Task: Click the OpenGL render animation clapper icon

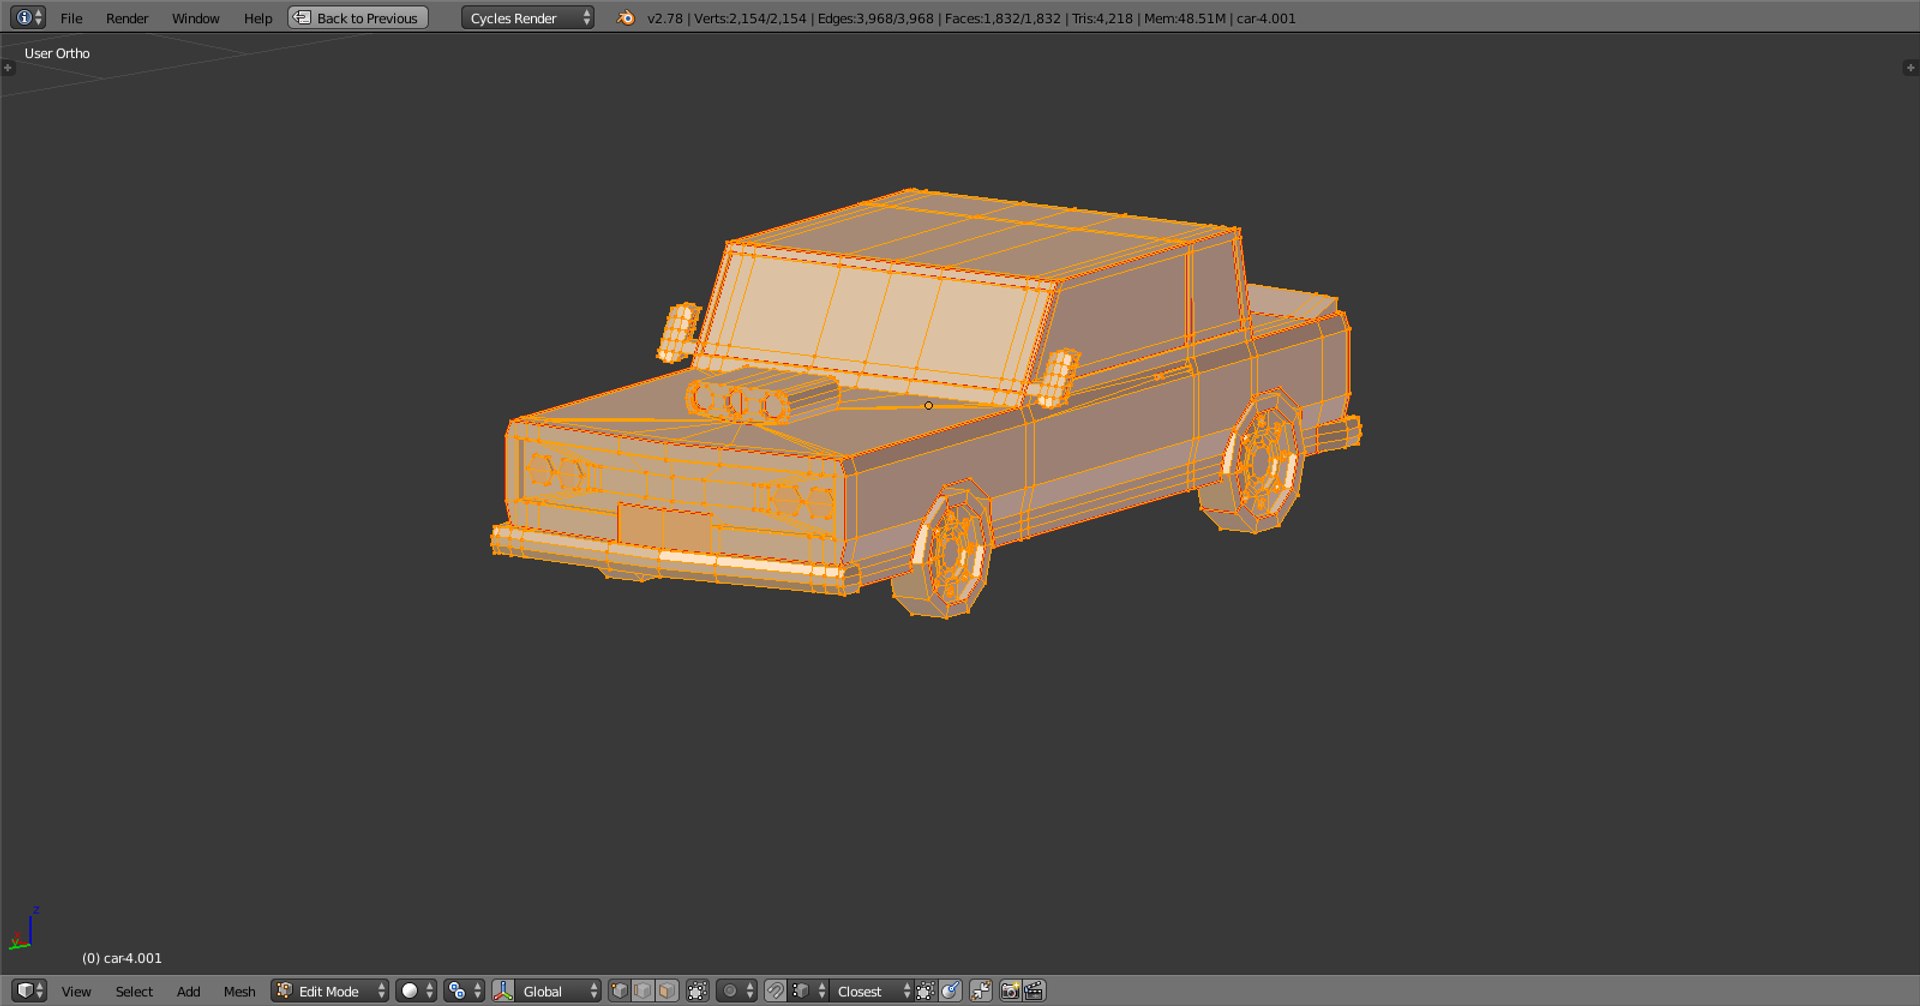Action: pyautogui.click(x=1034, y=991)
